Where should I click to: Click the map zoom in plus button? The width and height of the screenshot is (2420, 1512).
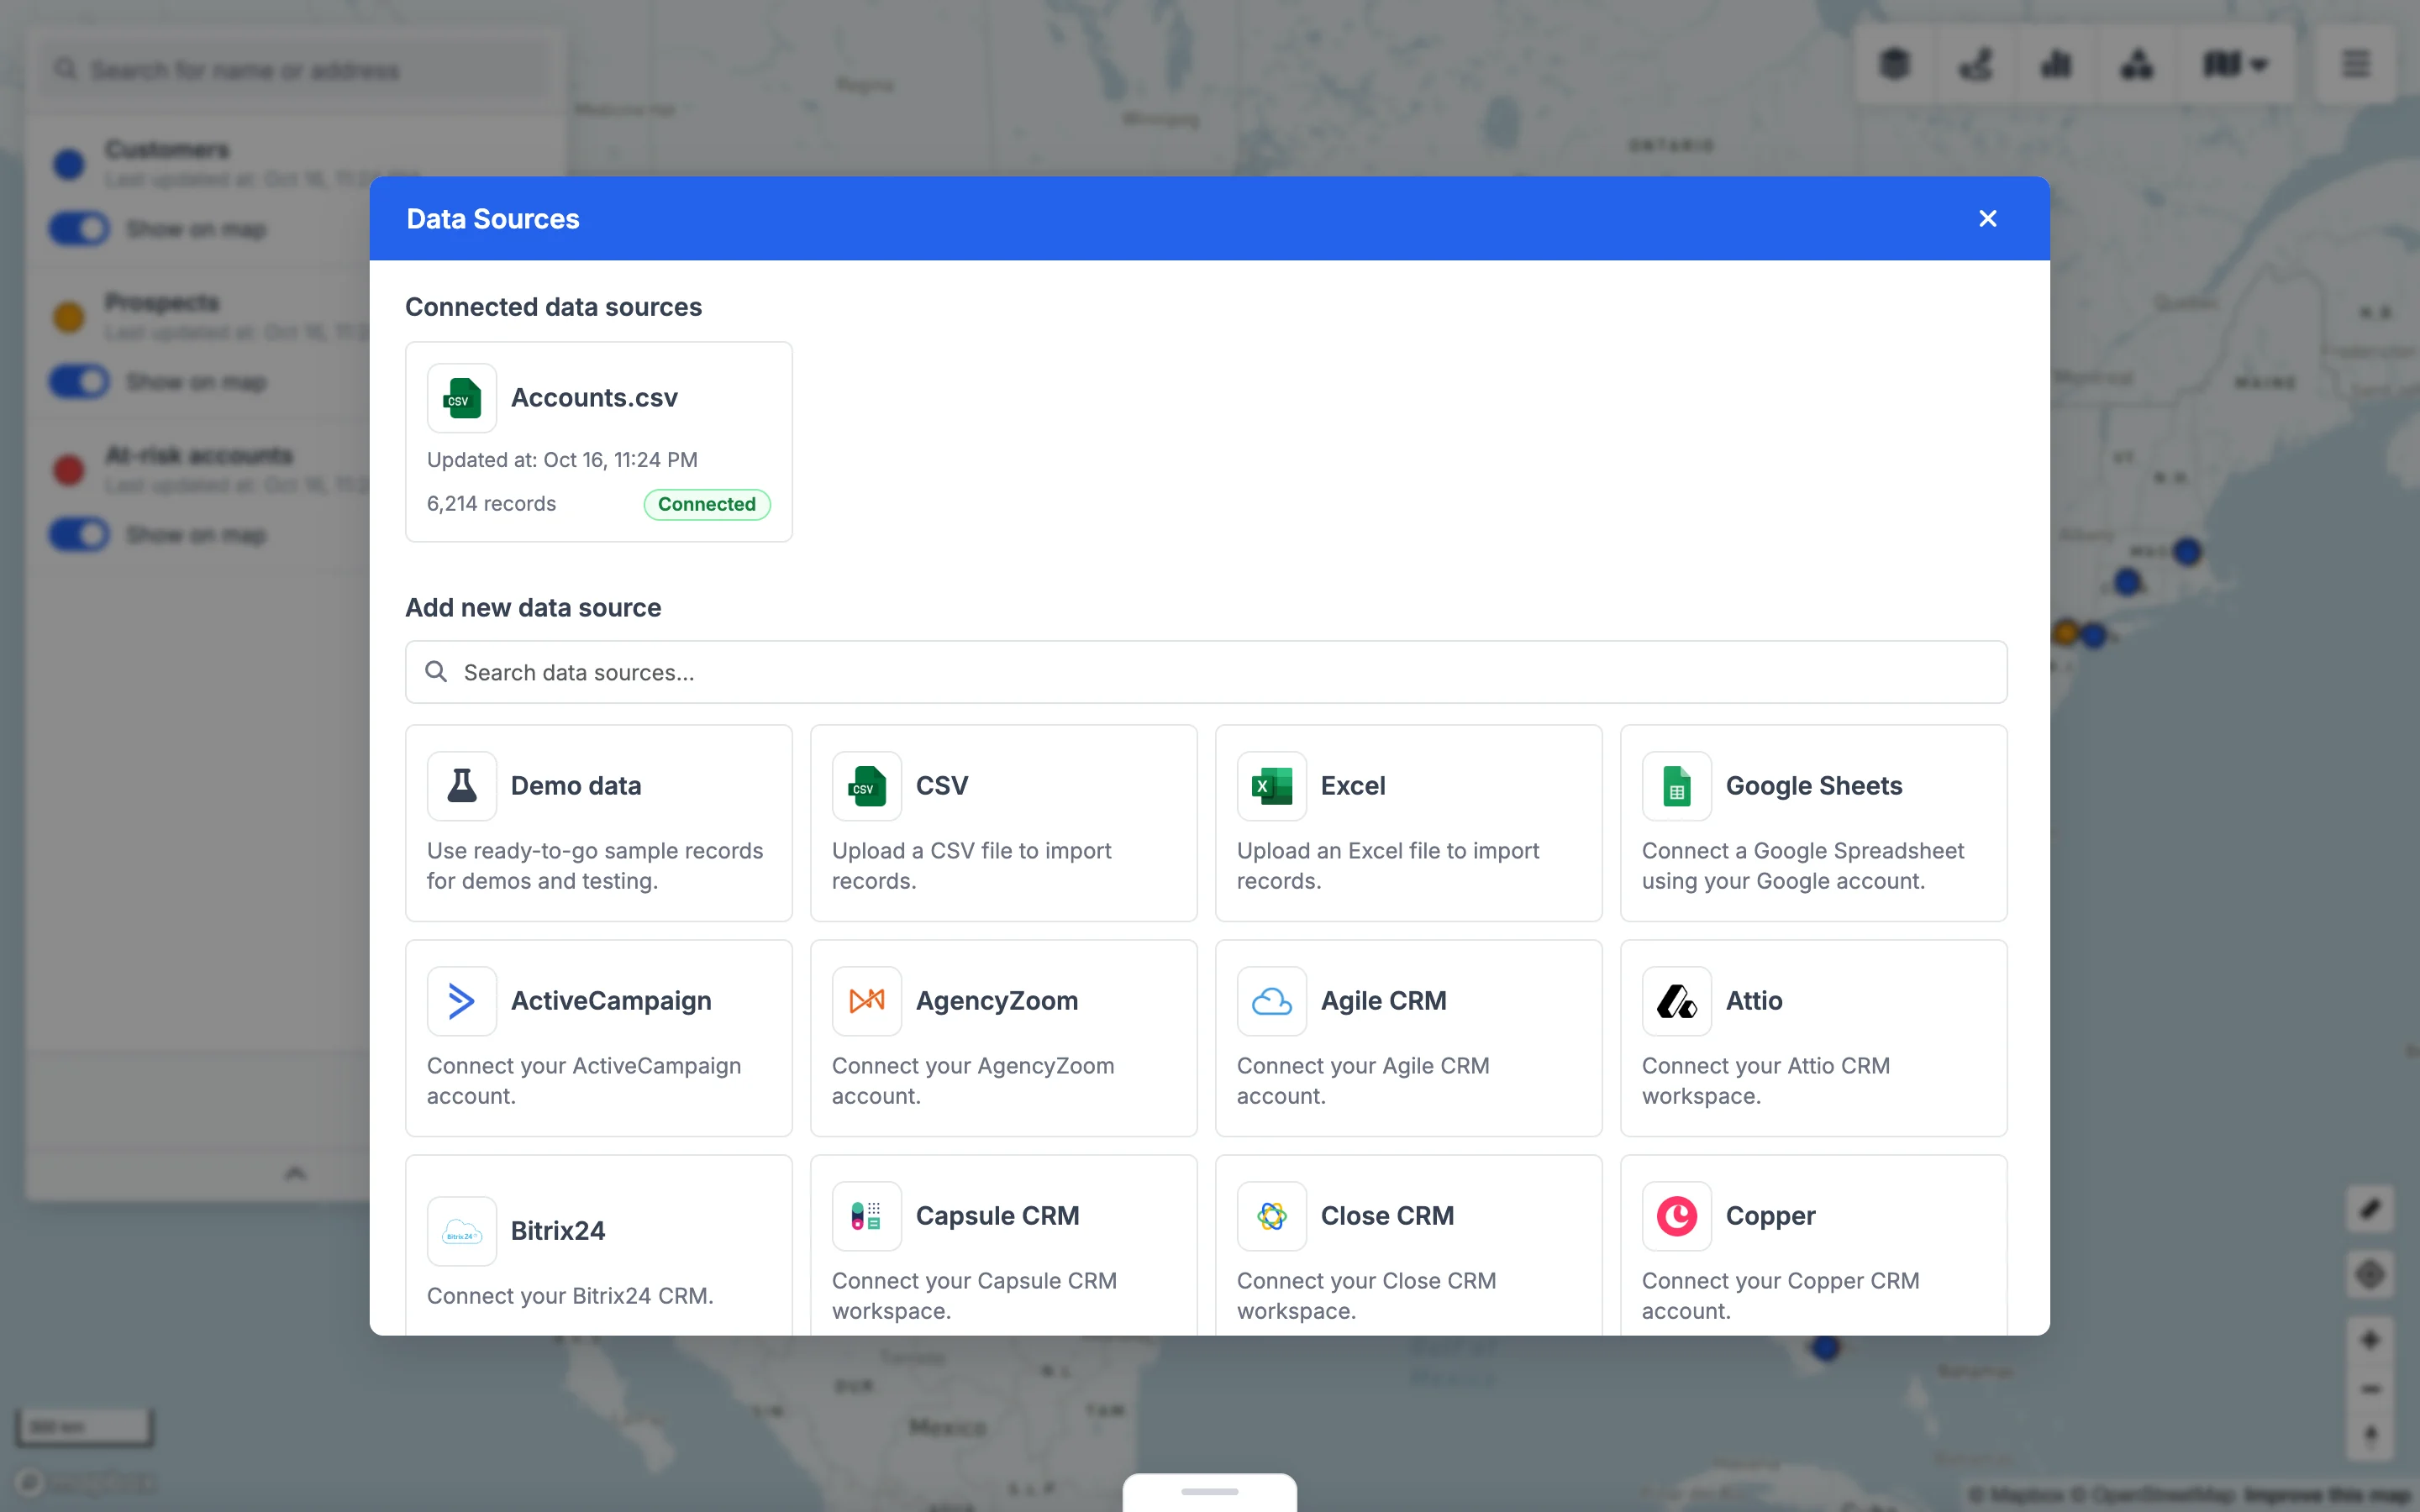pos(2370,1340)
